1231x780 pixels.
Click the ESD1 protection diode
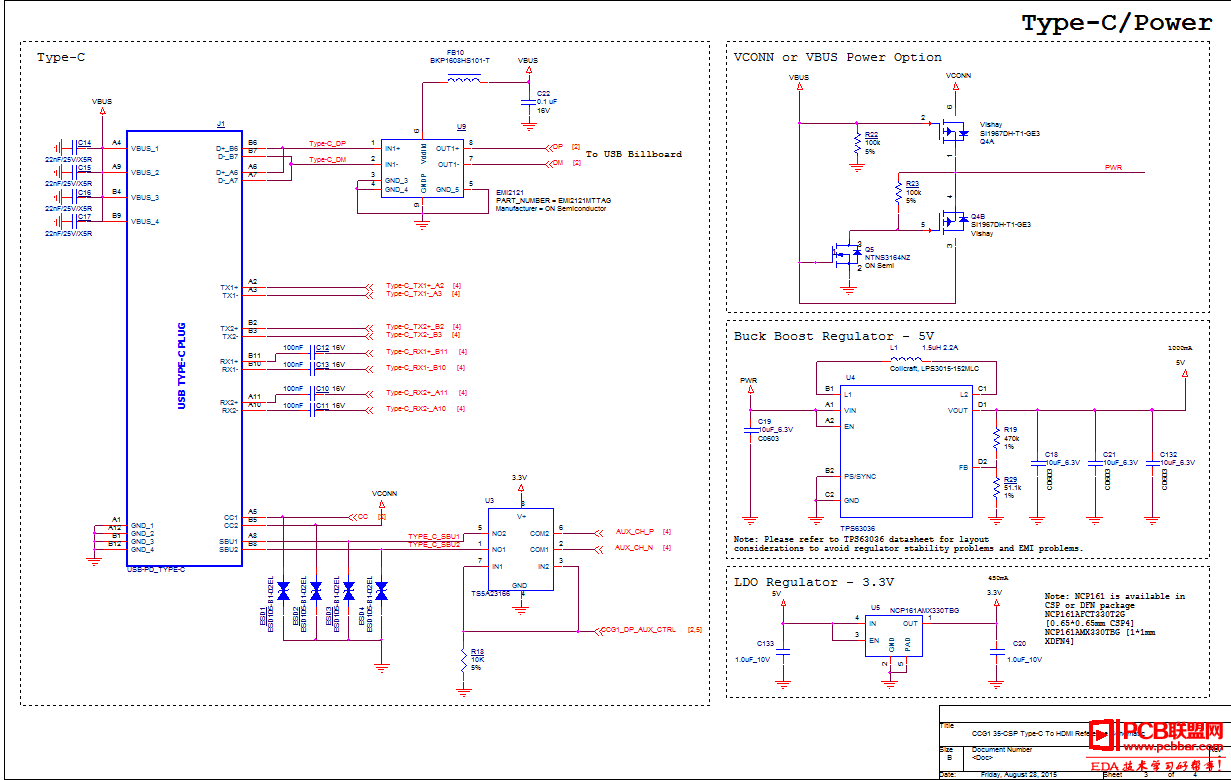tap(283, 590)
